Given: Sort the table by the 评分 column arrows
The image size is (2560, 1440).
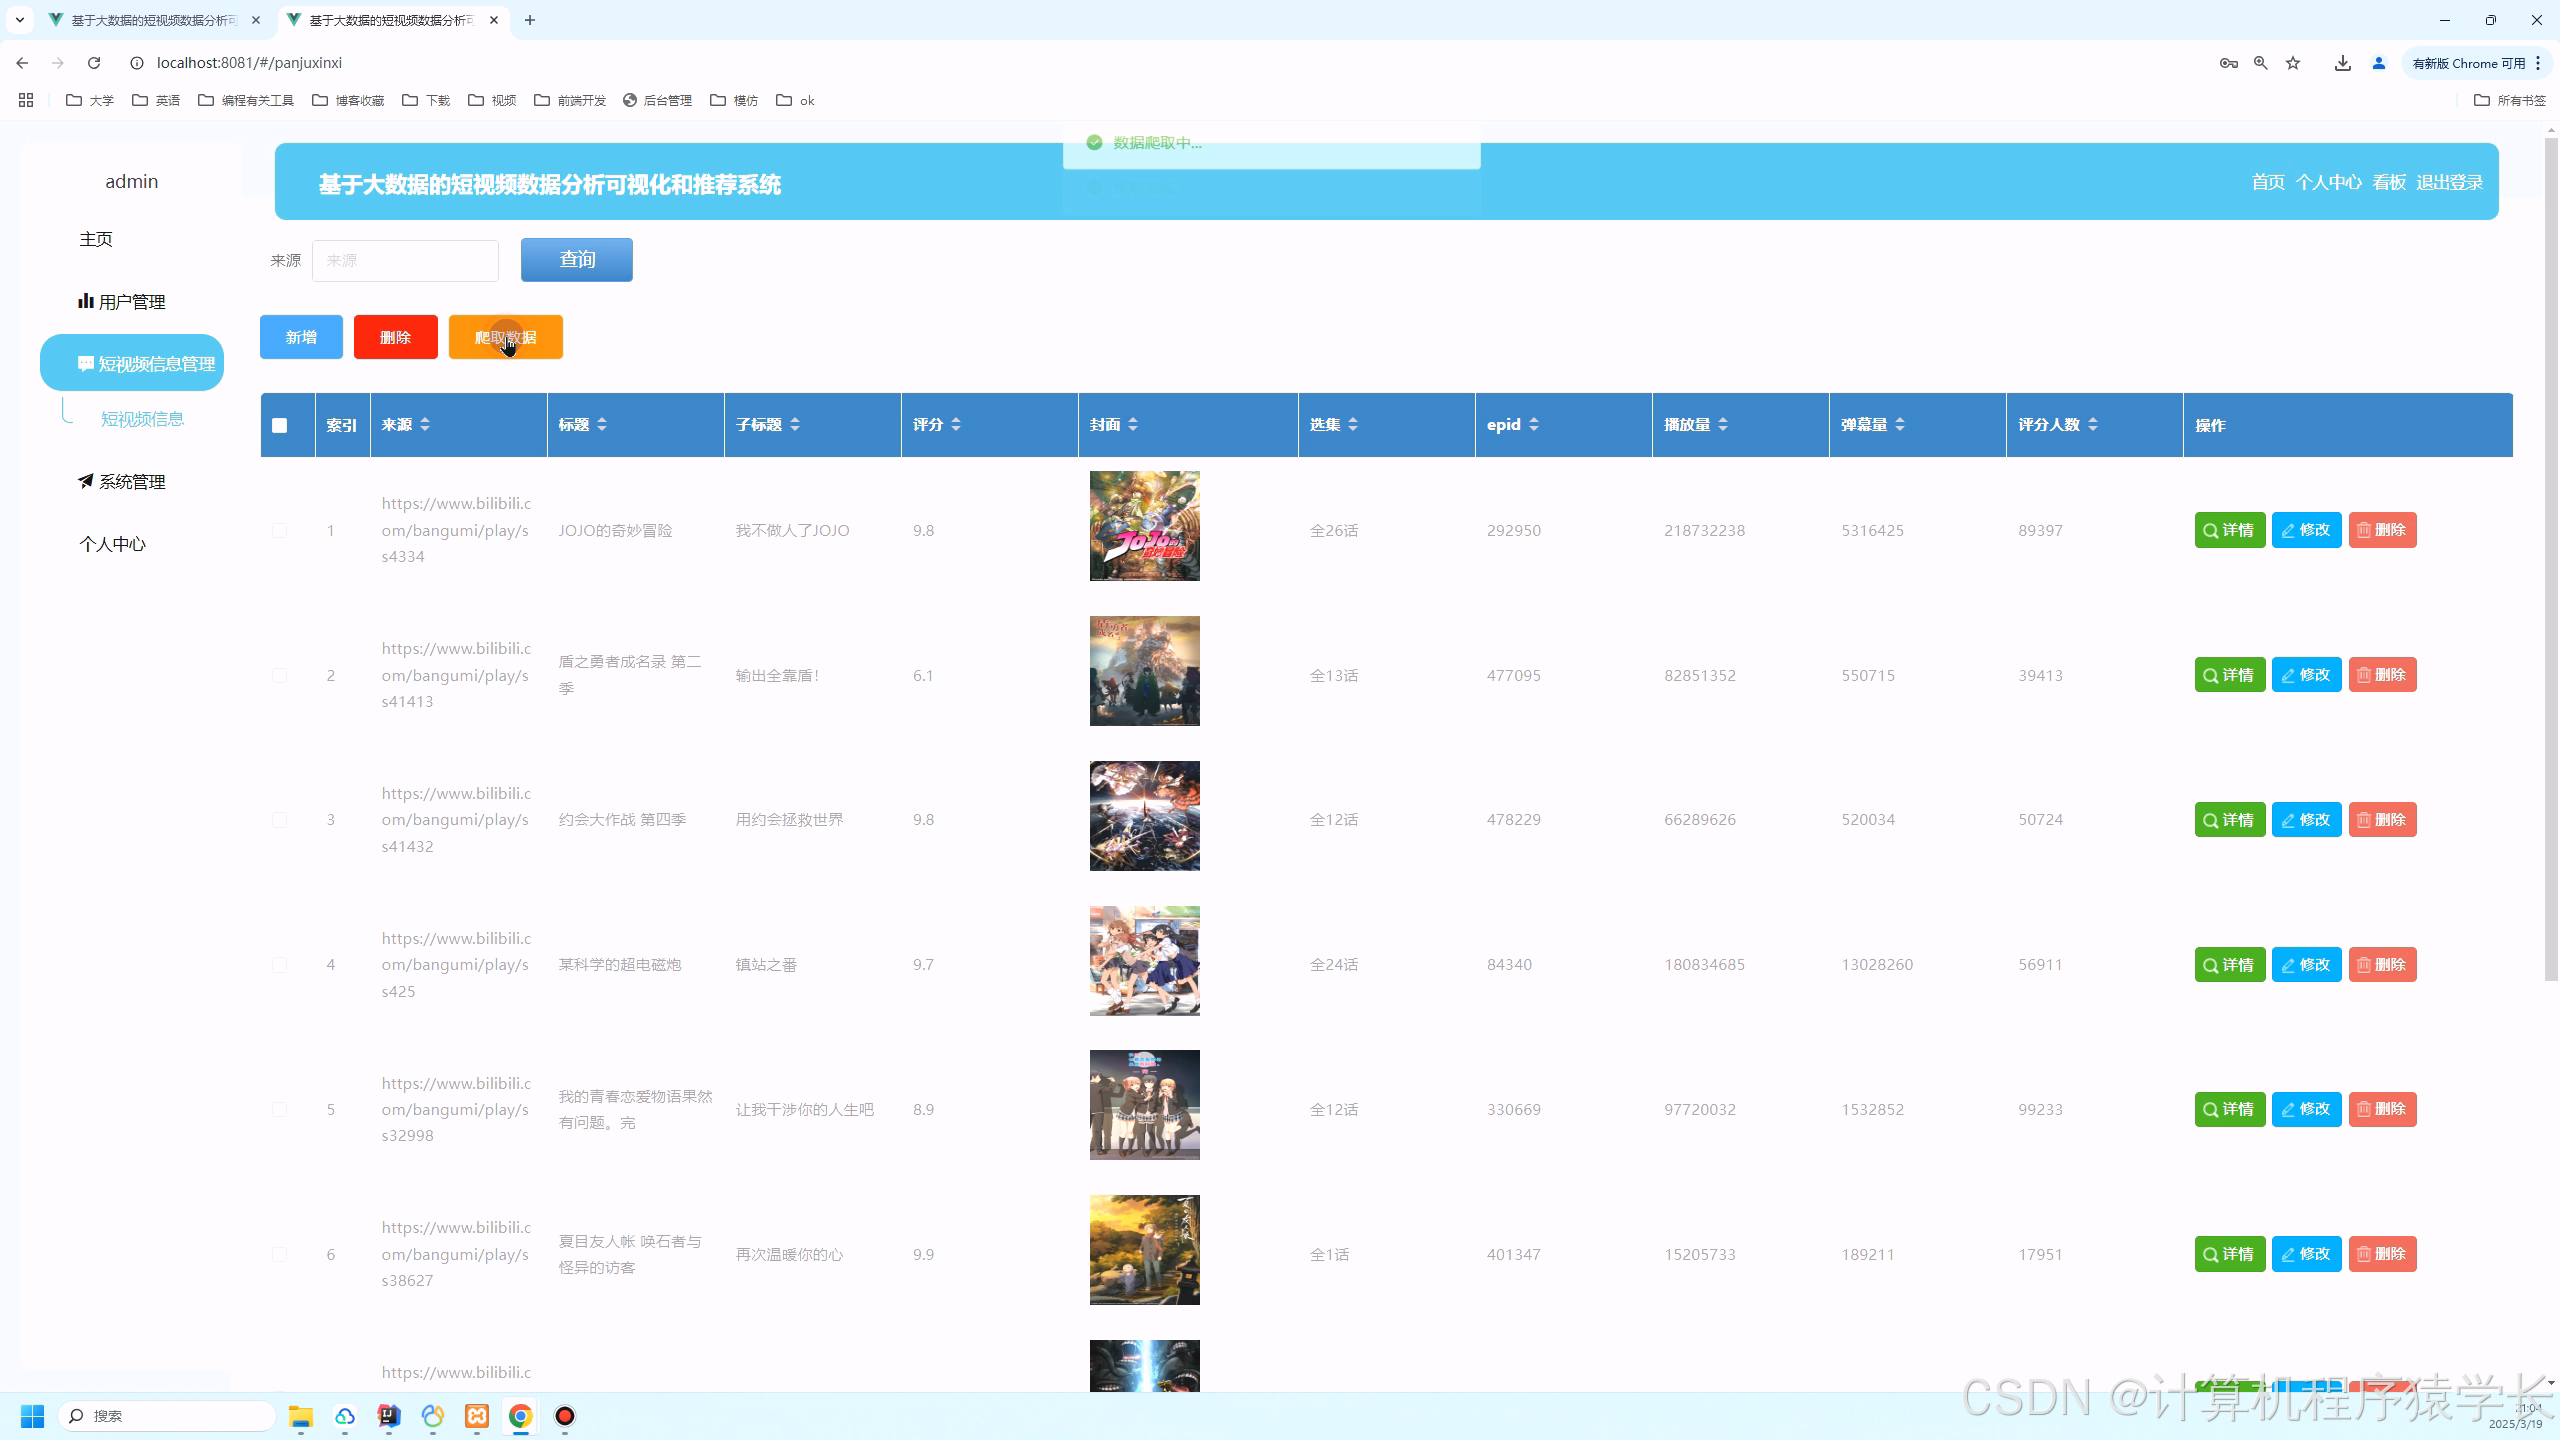Looking at the screenshot, I should click(956, 425).
